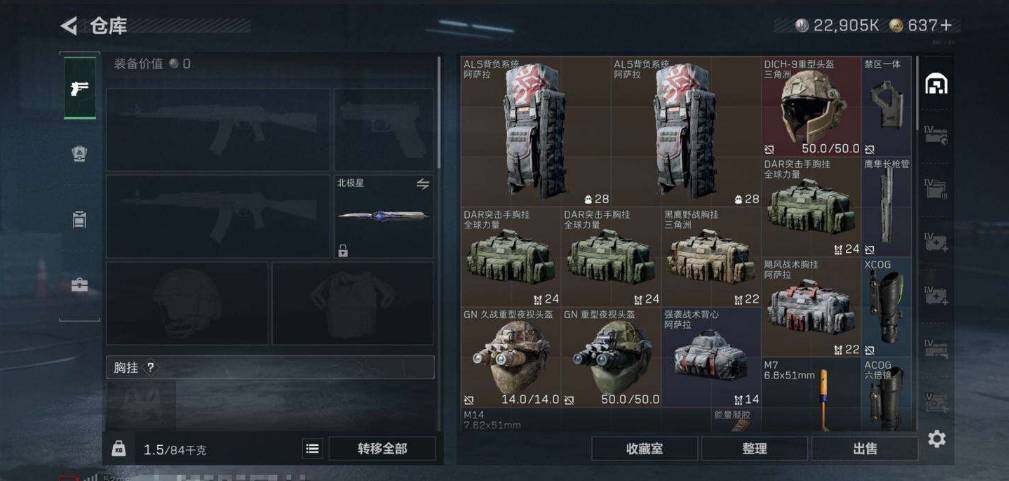Click the back arrow beside 仓库
Image resolution: width=1009 pixels, height=481 pixels.
pos(69,26)
